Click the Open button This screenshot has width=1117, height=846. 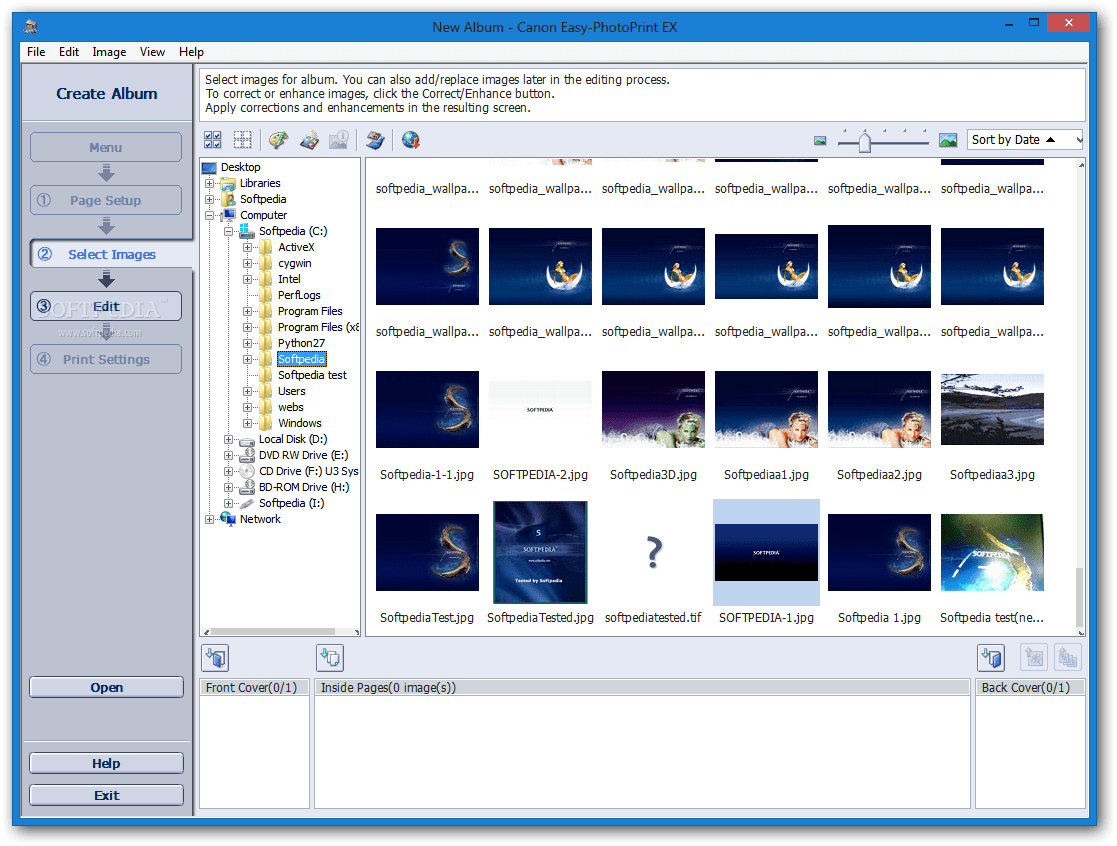point(106,687)
